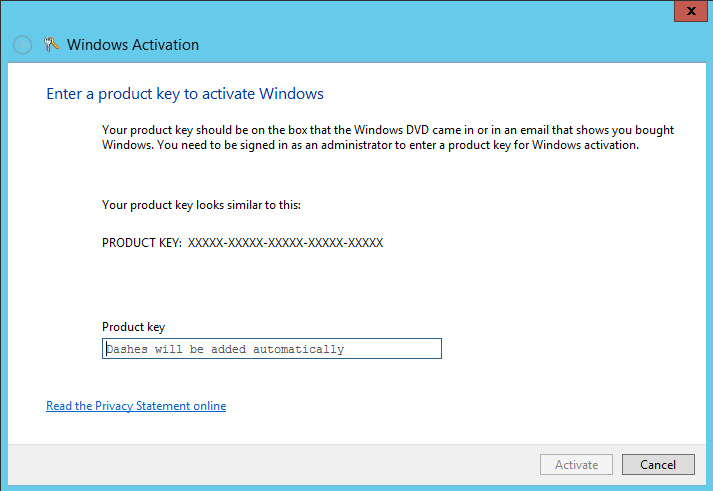Click the uppercase PRODUCT KEY: sample label

pos(142,243)
